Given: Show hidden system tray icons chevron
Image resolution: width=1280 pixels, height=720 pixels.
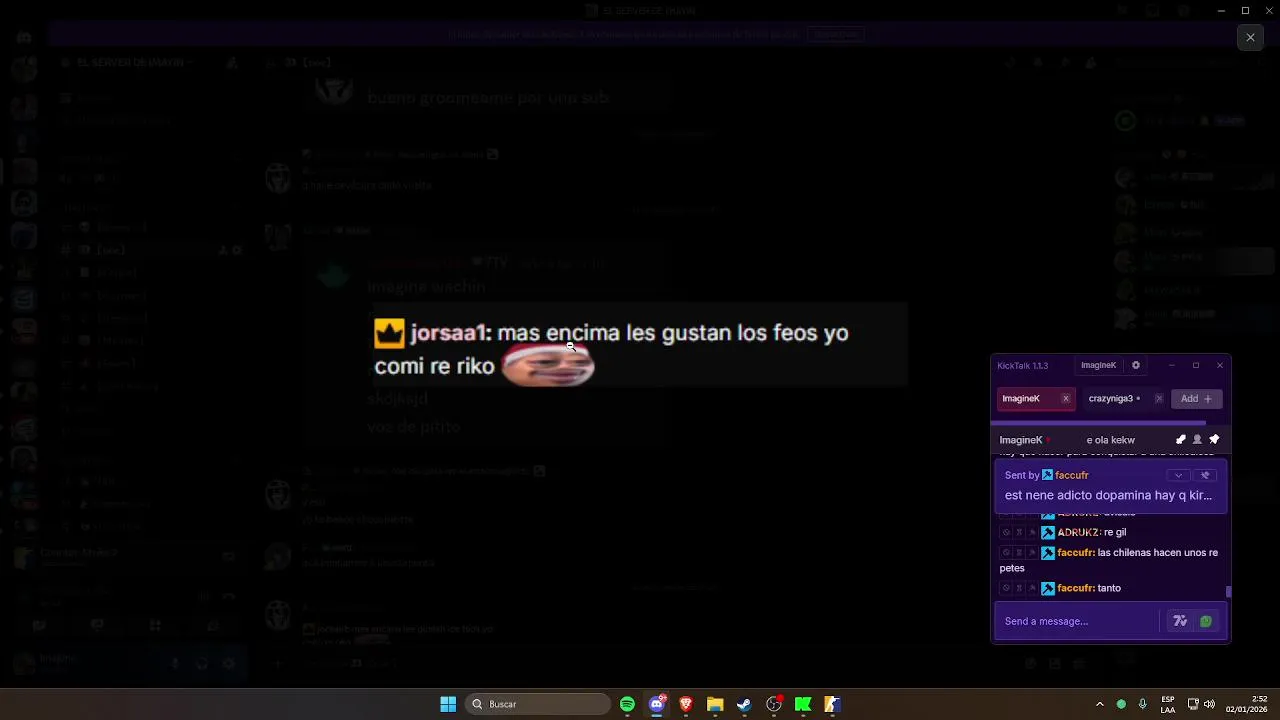Looking at the screenshot, I should 1100,704.
